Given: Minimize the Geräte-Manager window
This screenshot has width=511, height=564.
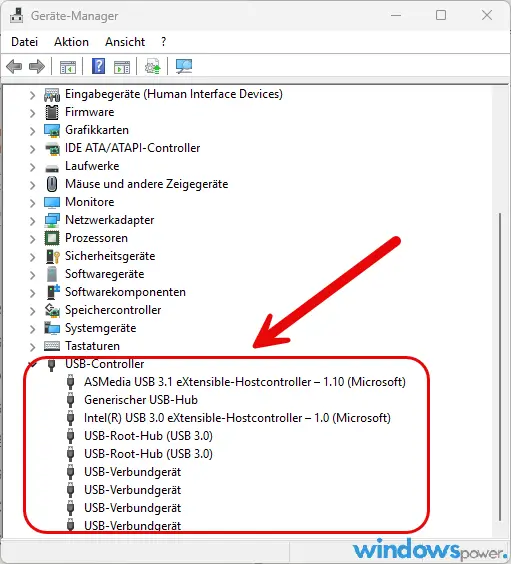Looking at the screenshot, I should tap(396, 15).
